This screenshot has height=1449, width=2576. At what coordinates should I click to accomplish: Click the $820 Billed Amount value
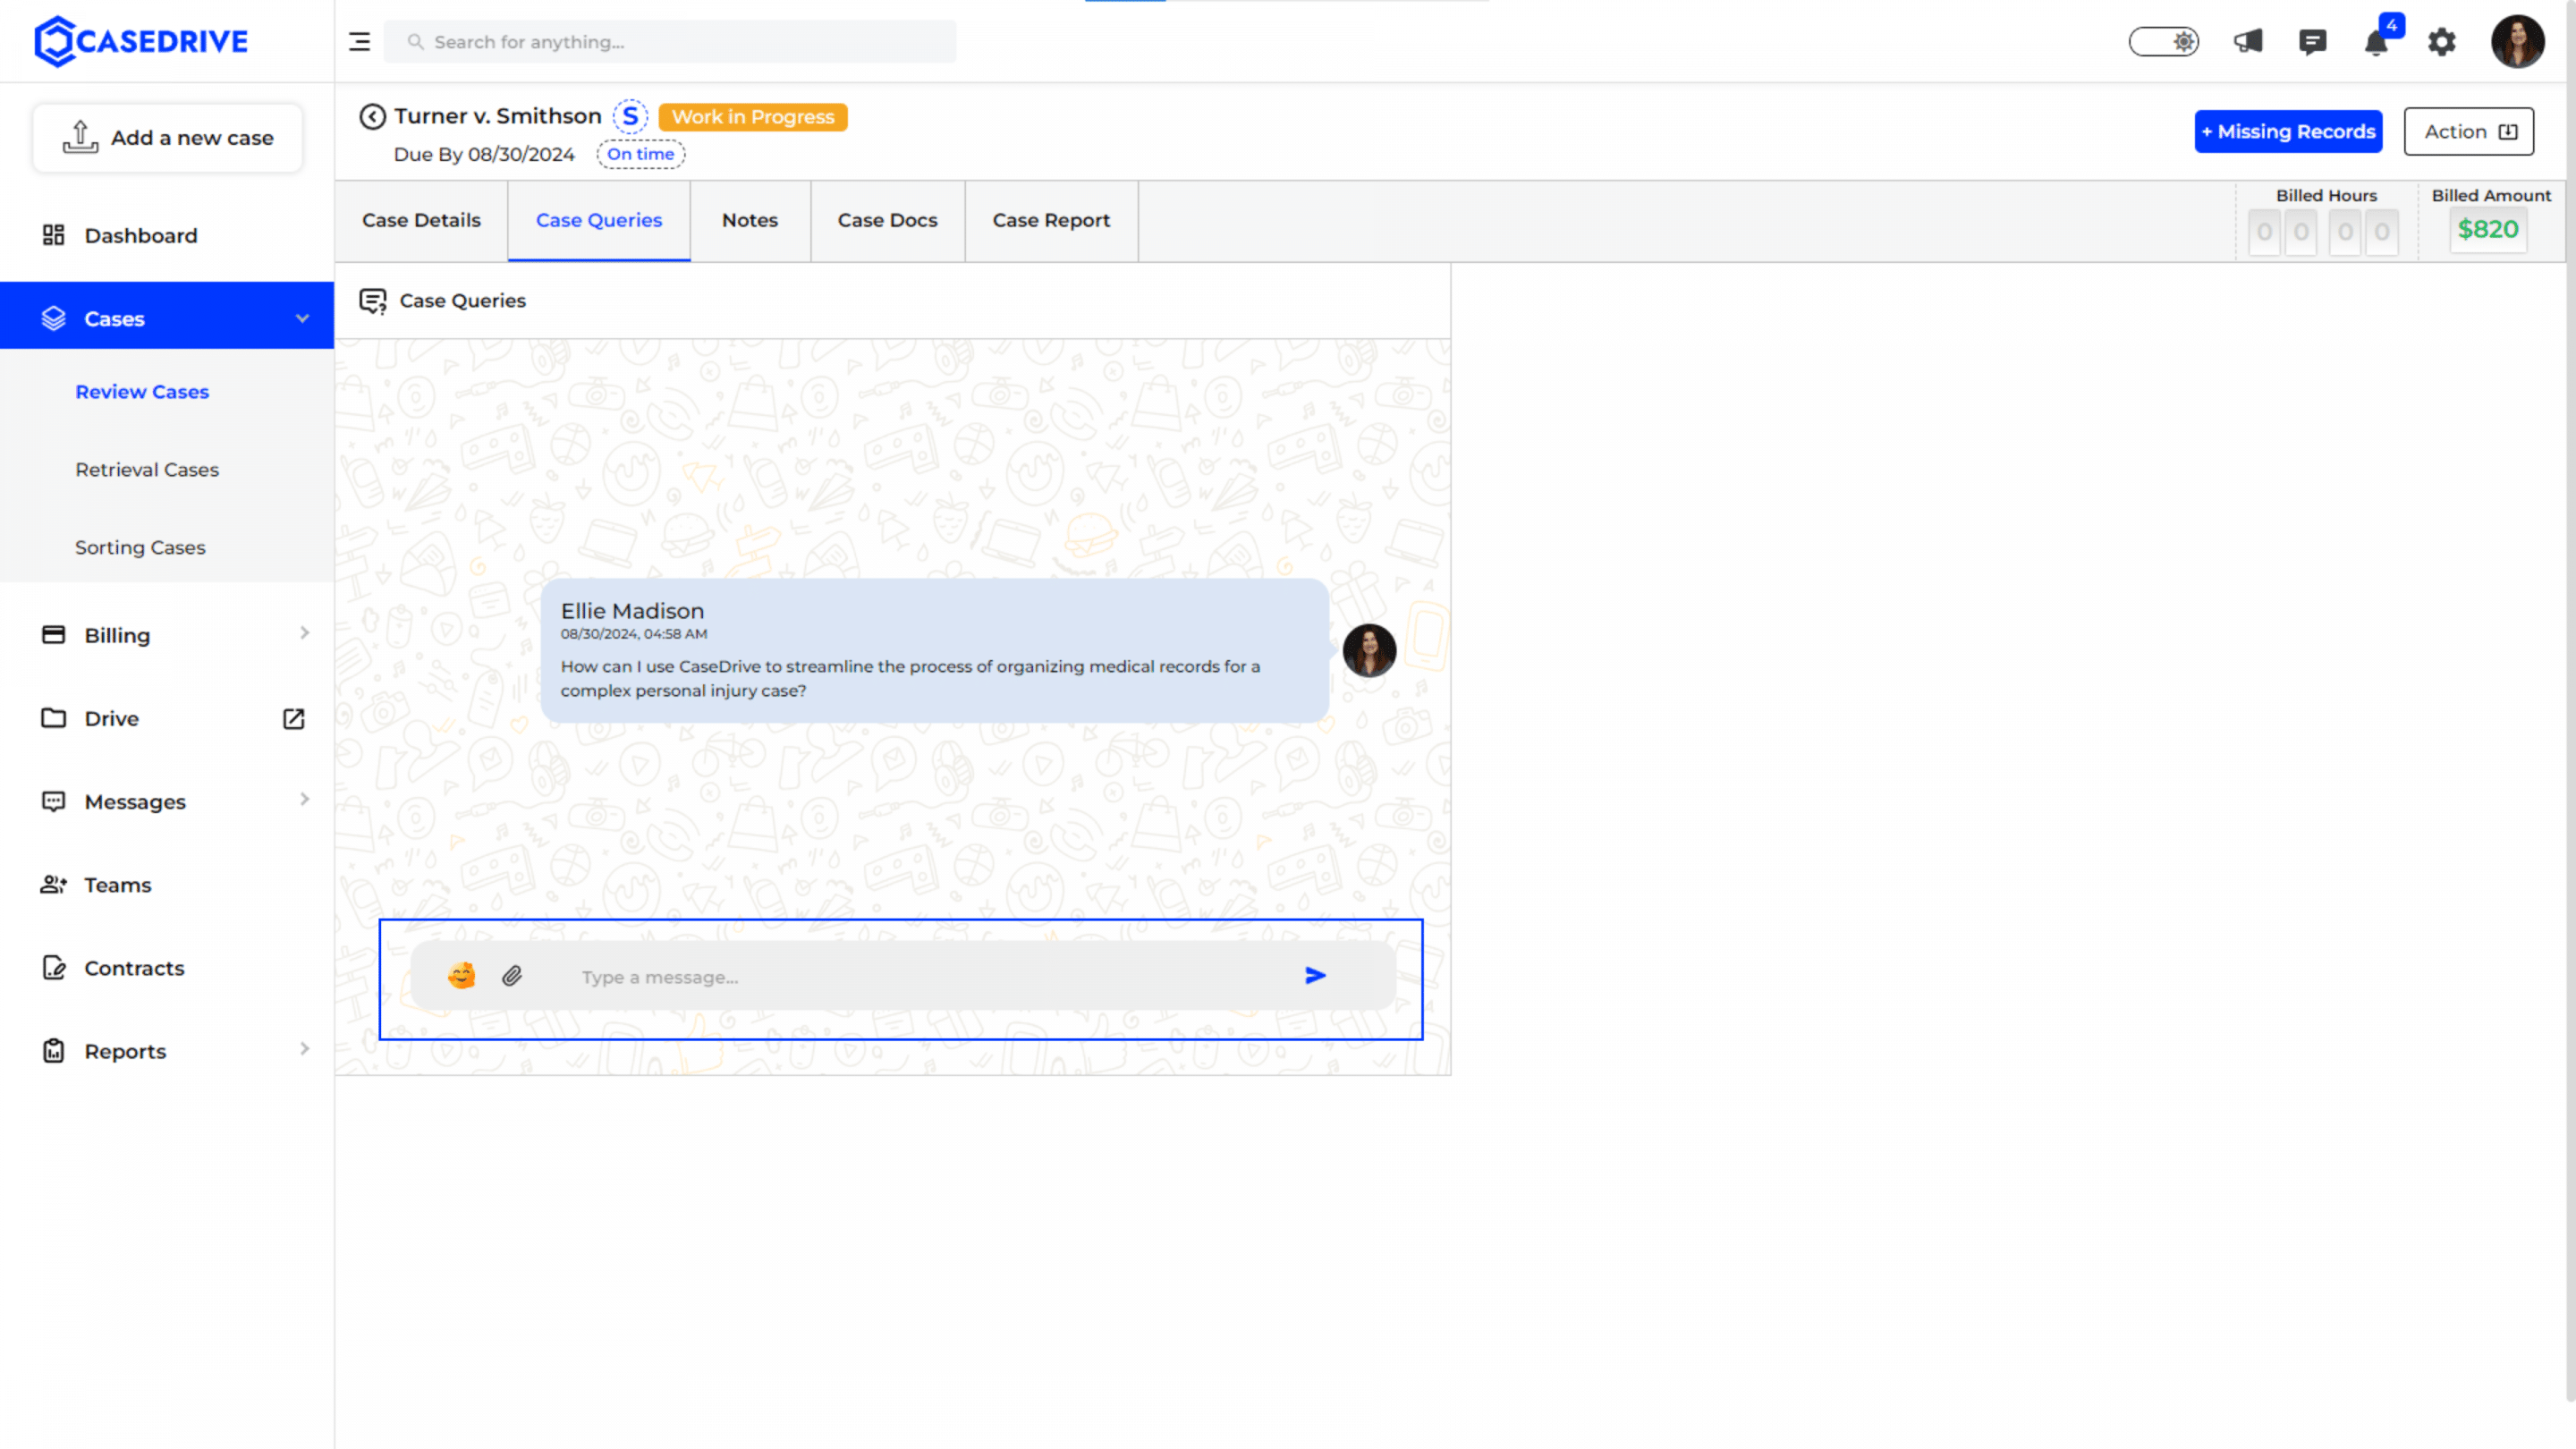coord(2488,230)
